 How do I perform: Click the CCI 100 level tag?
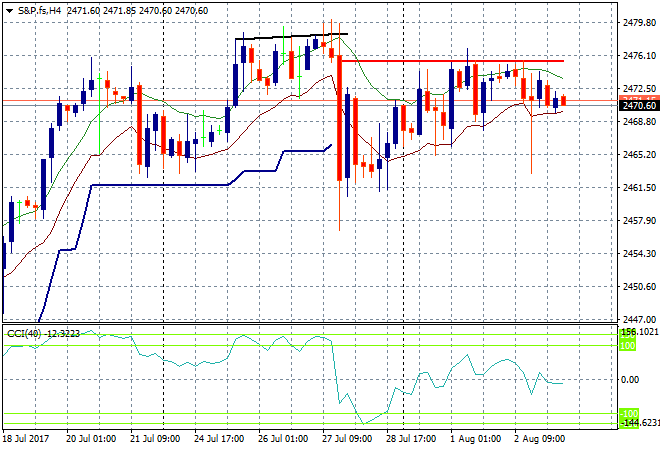pos(627,346)
